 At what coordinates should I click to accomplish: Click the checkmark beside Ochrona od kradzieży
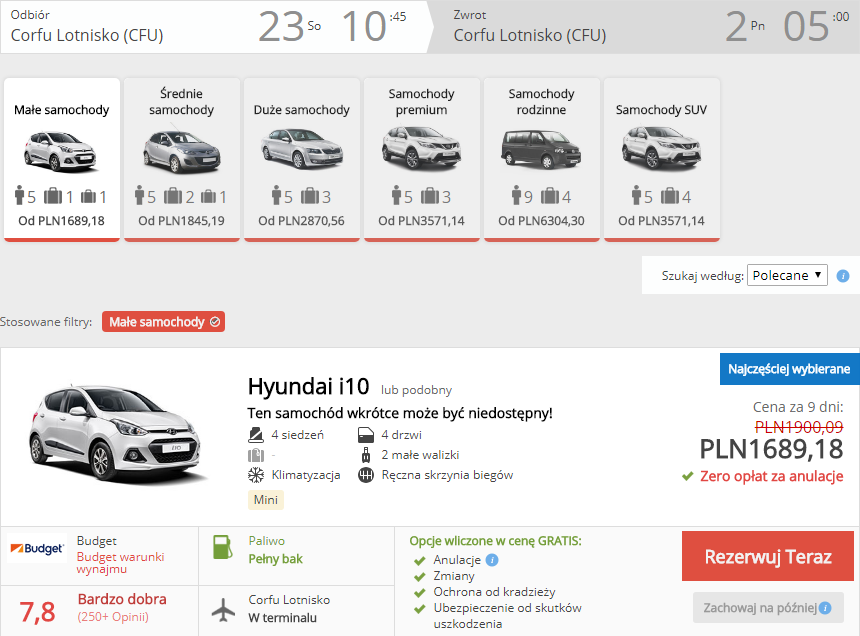tap(420, 593)
